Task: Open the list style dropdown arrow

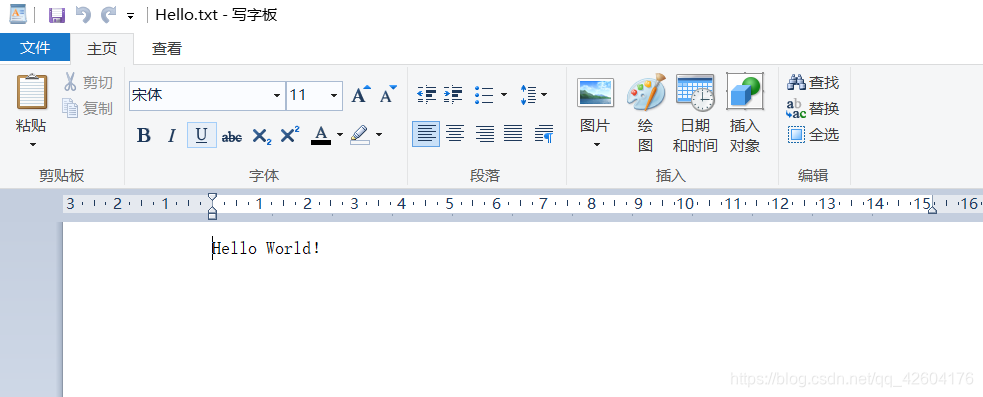Action: 504,95
